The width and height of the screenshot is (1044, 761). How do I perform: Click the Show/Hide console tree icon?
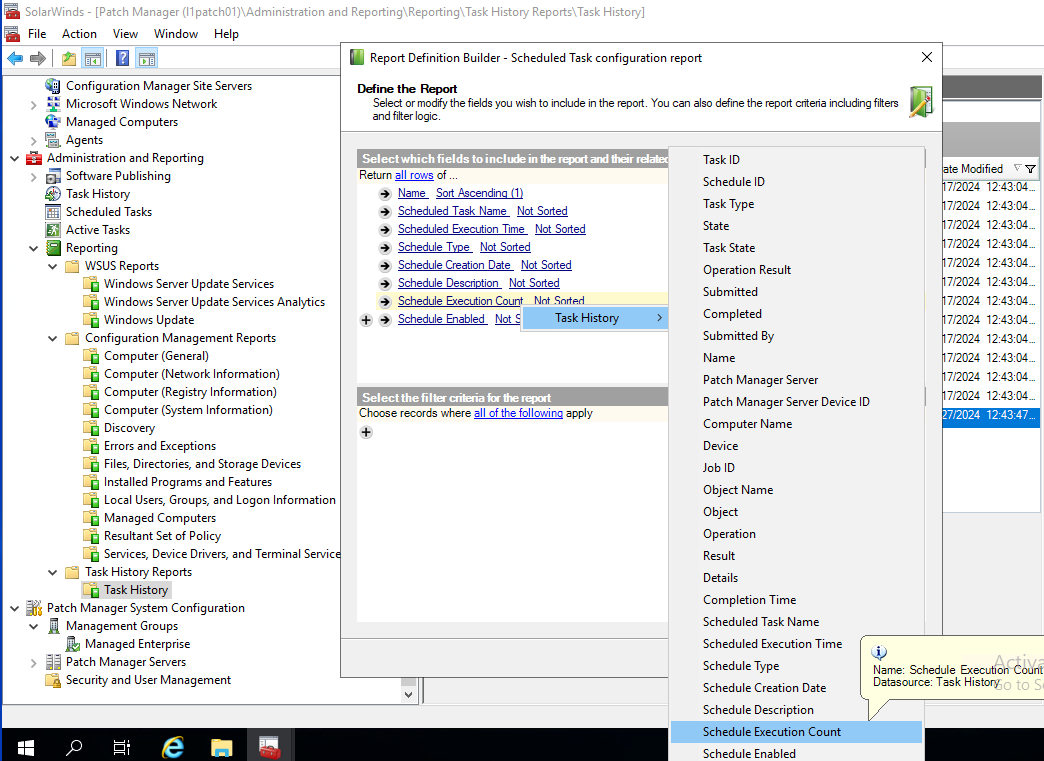(x=93, y=59)
